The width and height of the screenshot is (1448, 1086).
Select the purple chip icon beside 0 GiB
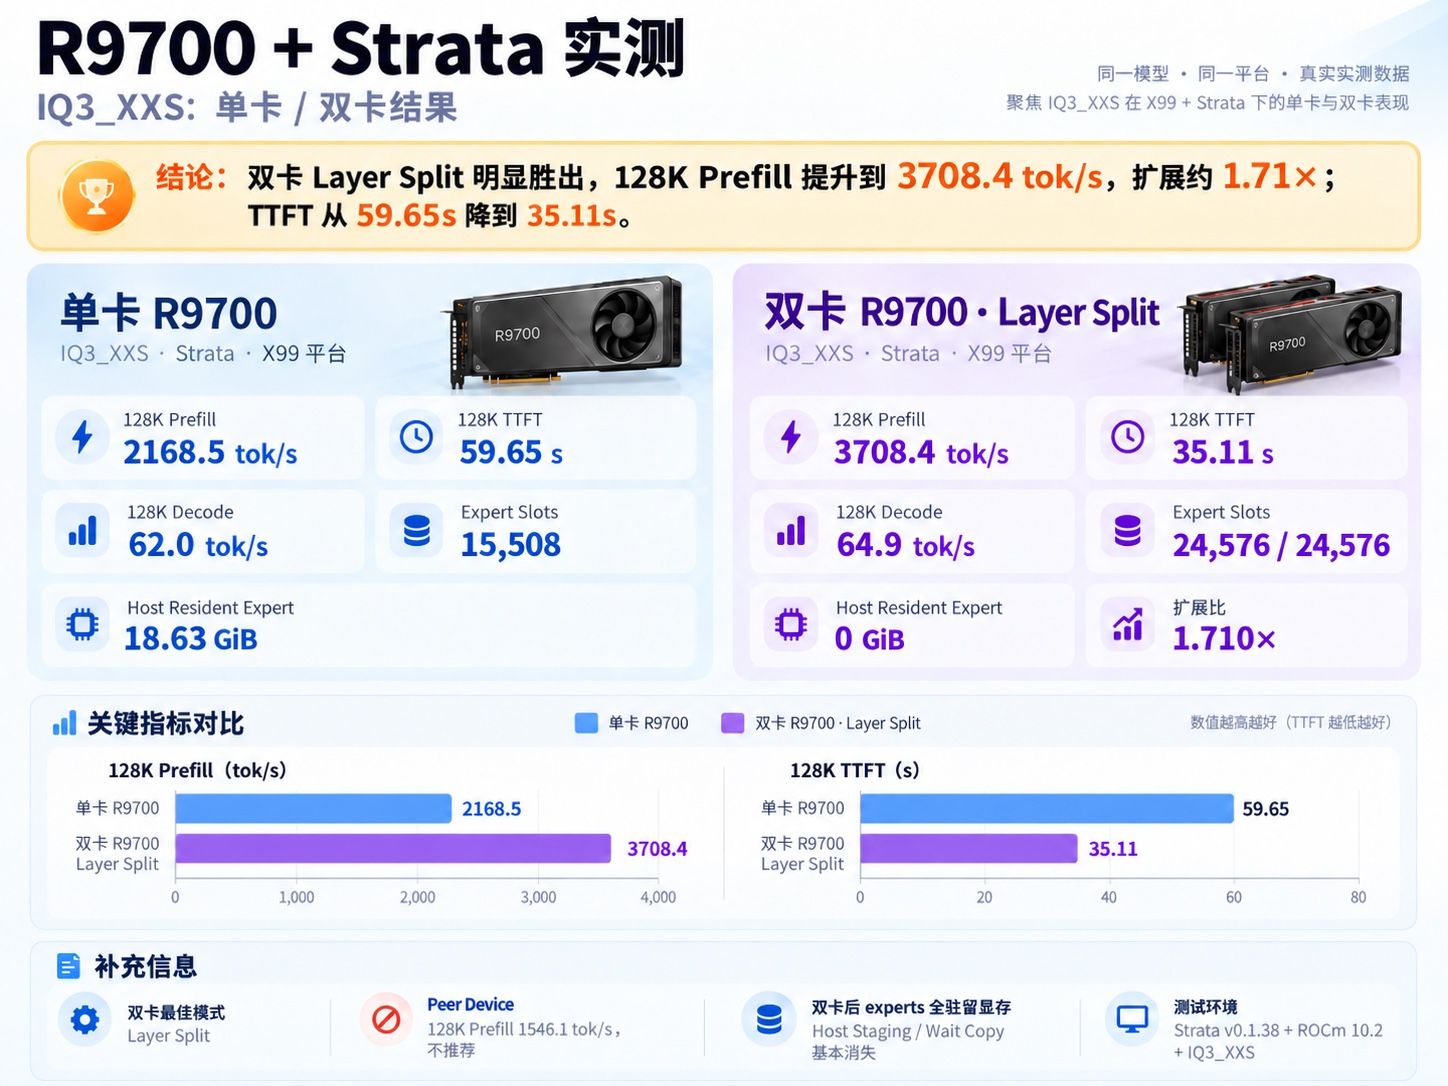[791, 625]
